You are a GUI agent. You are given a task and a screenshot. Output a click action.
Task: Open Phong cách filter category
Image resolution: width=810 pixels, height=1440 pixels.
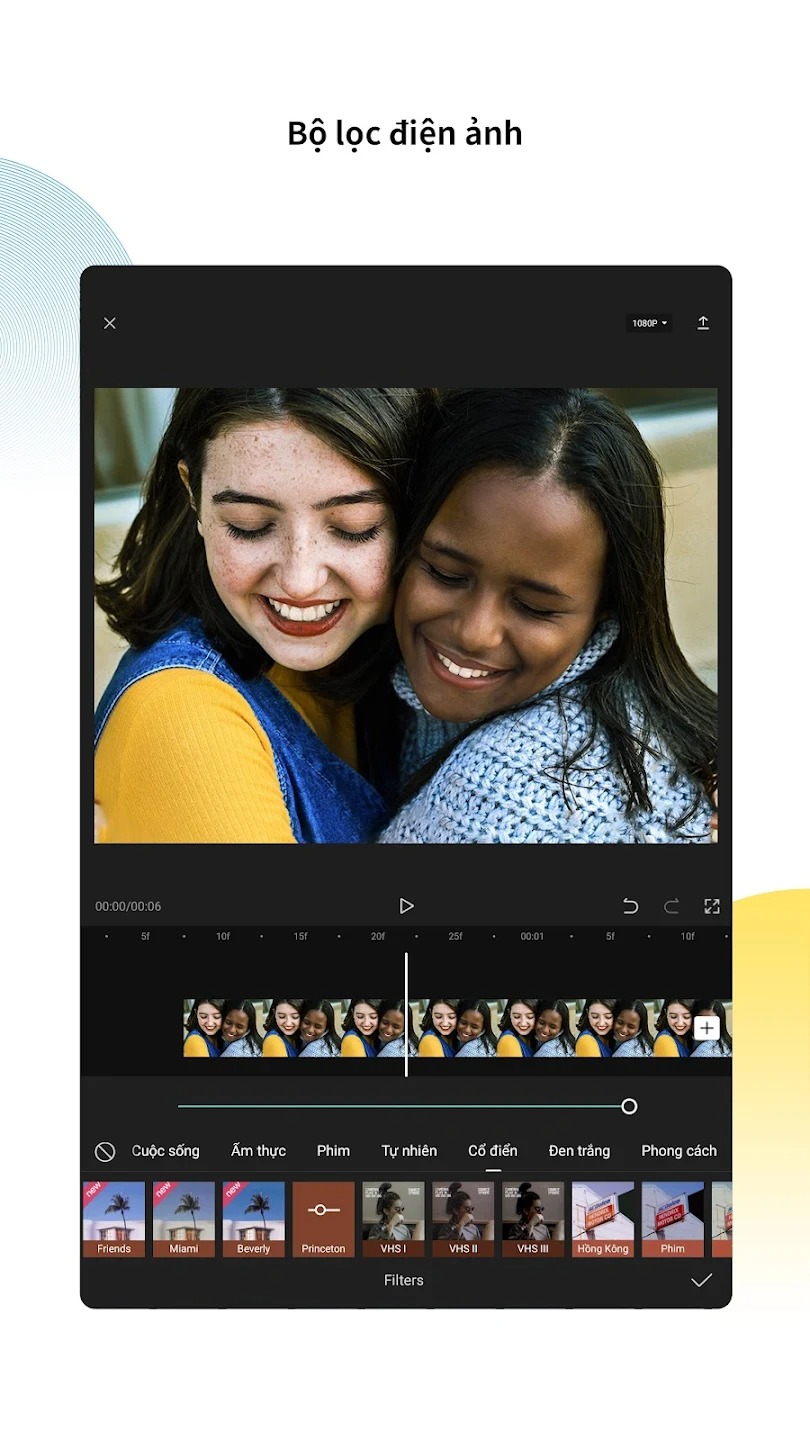click(679, 1151)
